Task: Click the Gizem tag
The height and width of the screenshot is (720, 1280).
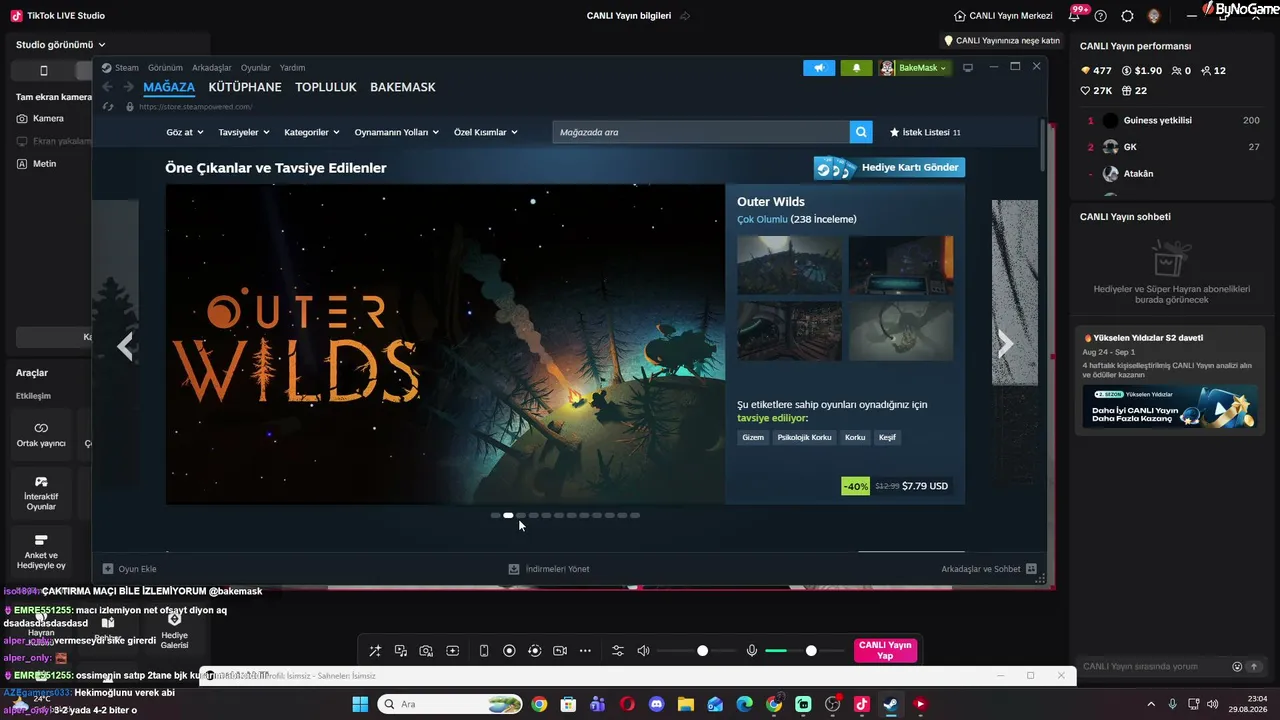Action: [753, 437]
